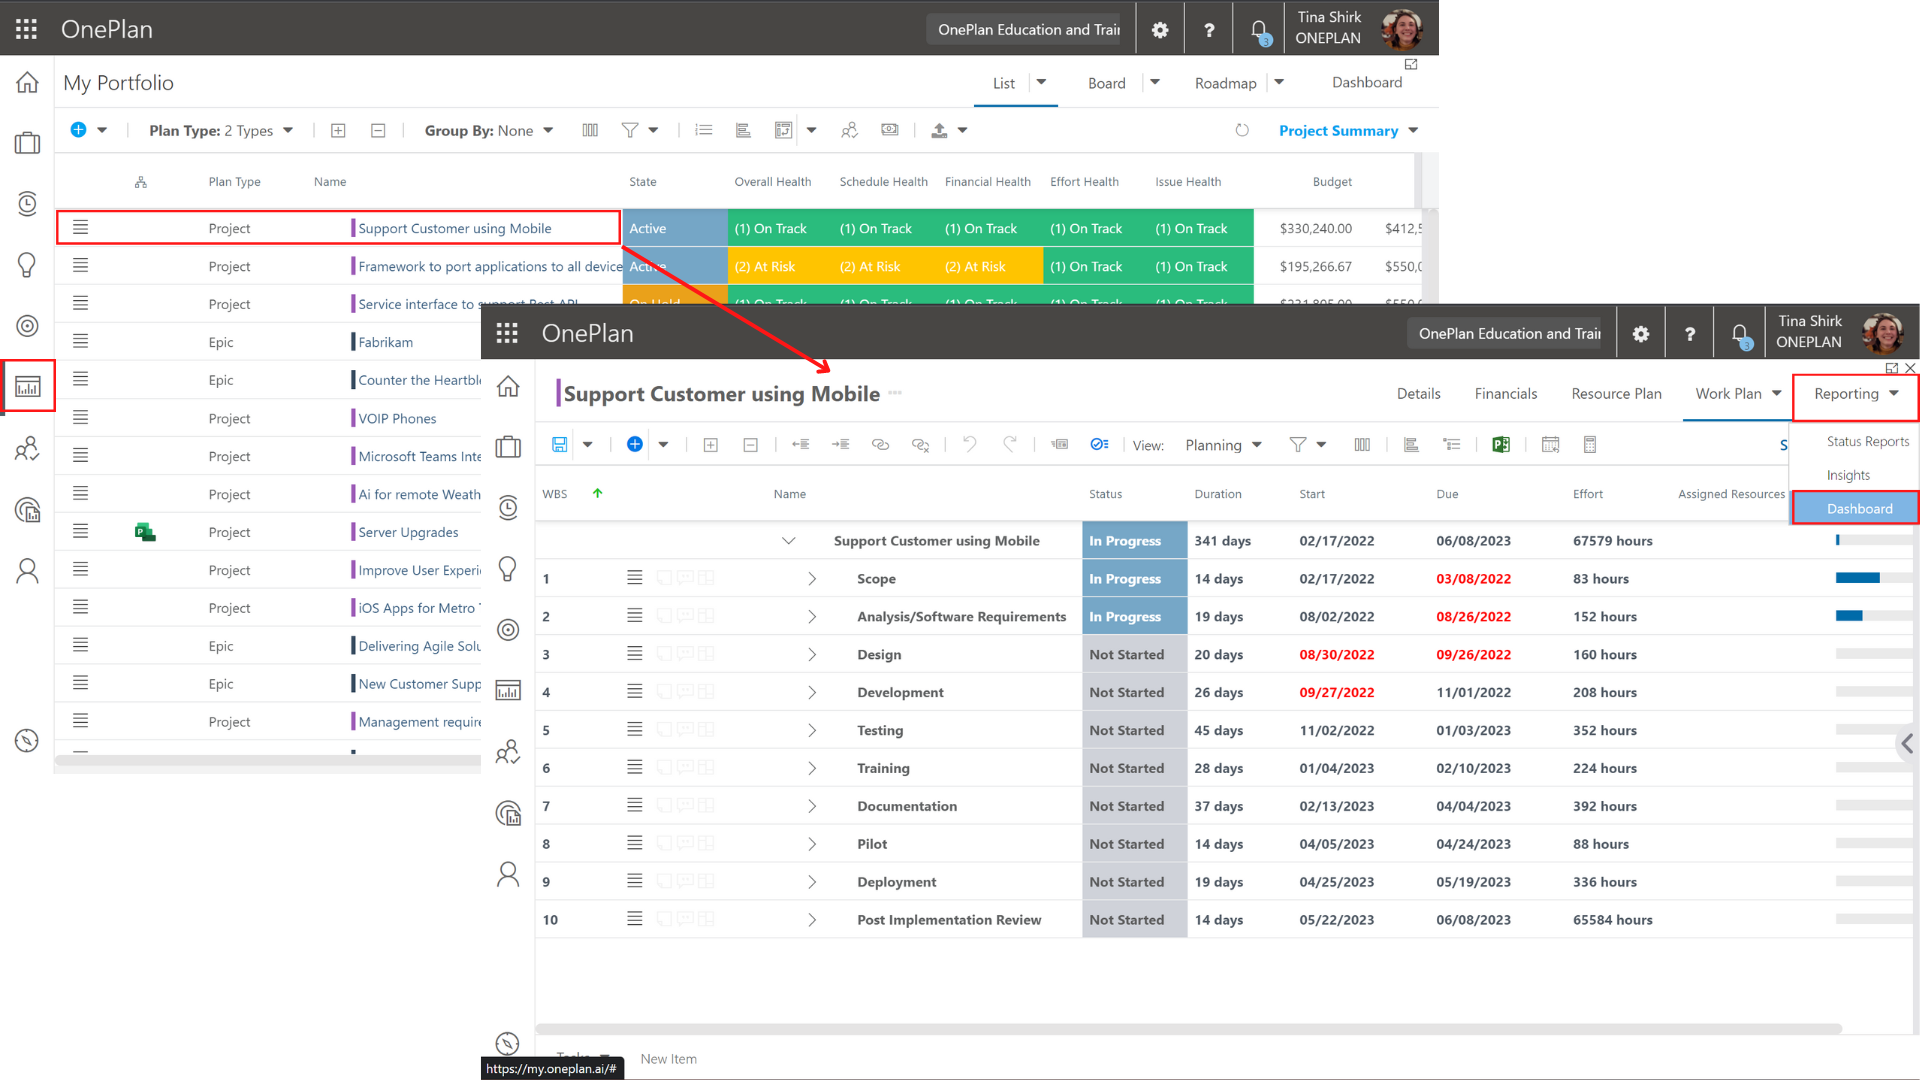Collapse all rows in work plan toolbar

click(751, 445)
